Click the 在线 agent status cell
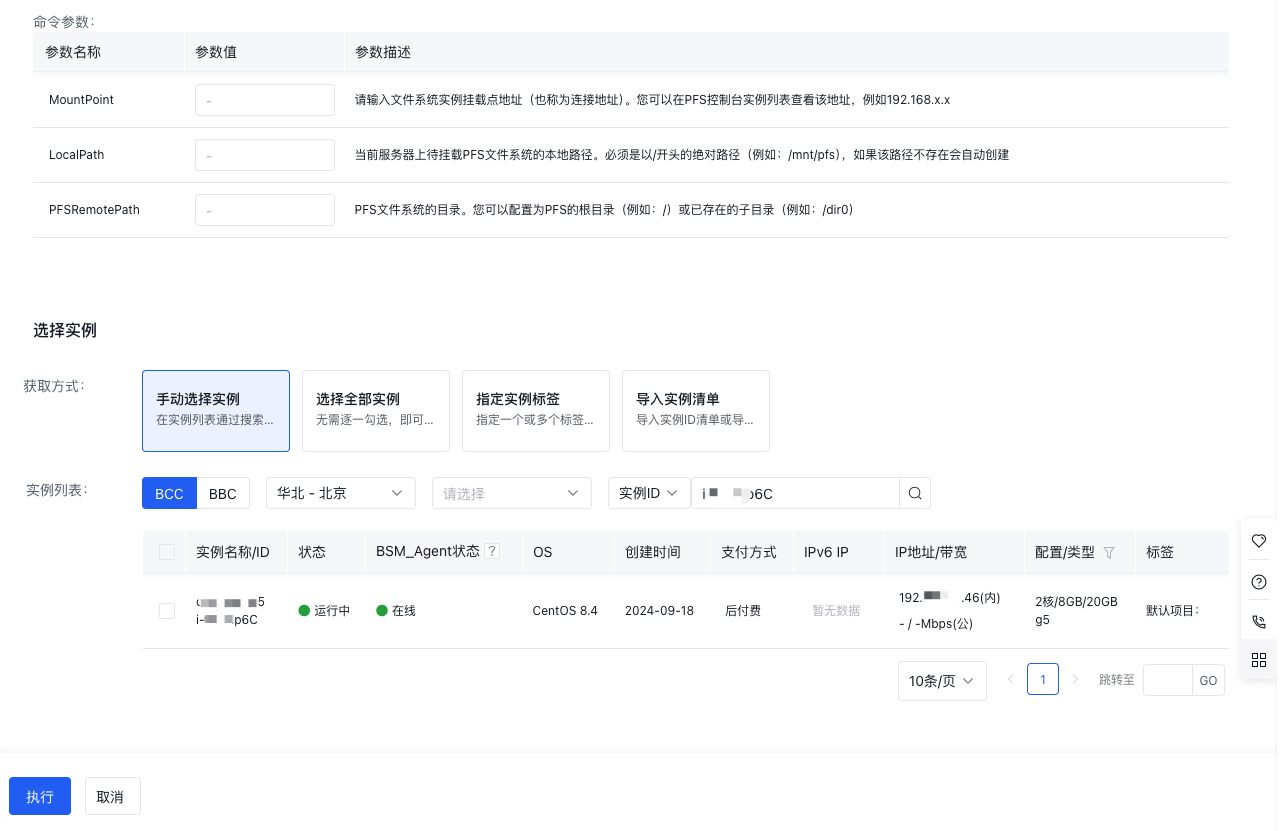Screen dimensions: 1280x831 tap(396, 610)
